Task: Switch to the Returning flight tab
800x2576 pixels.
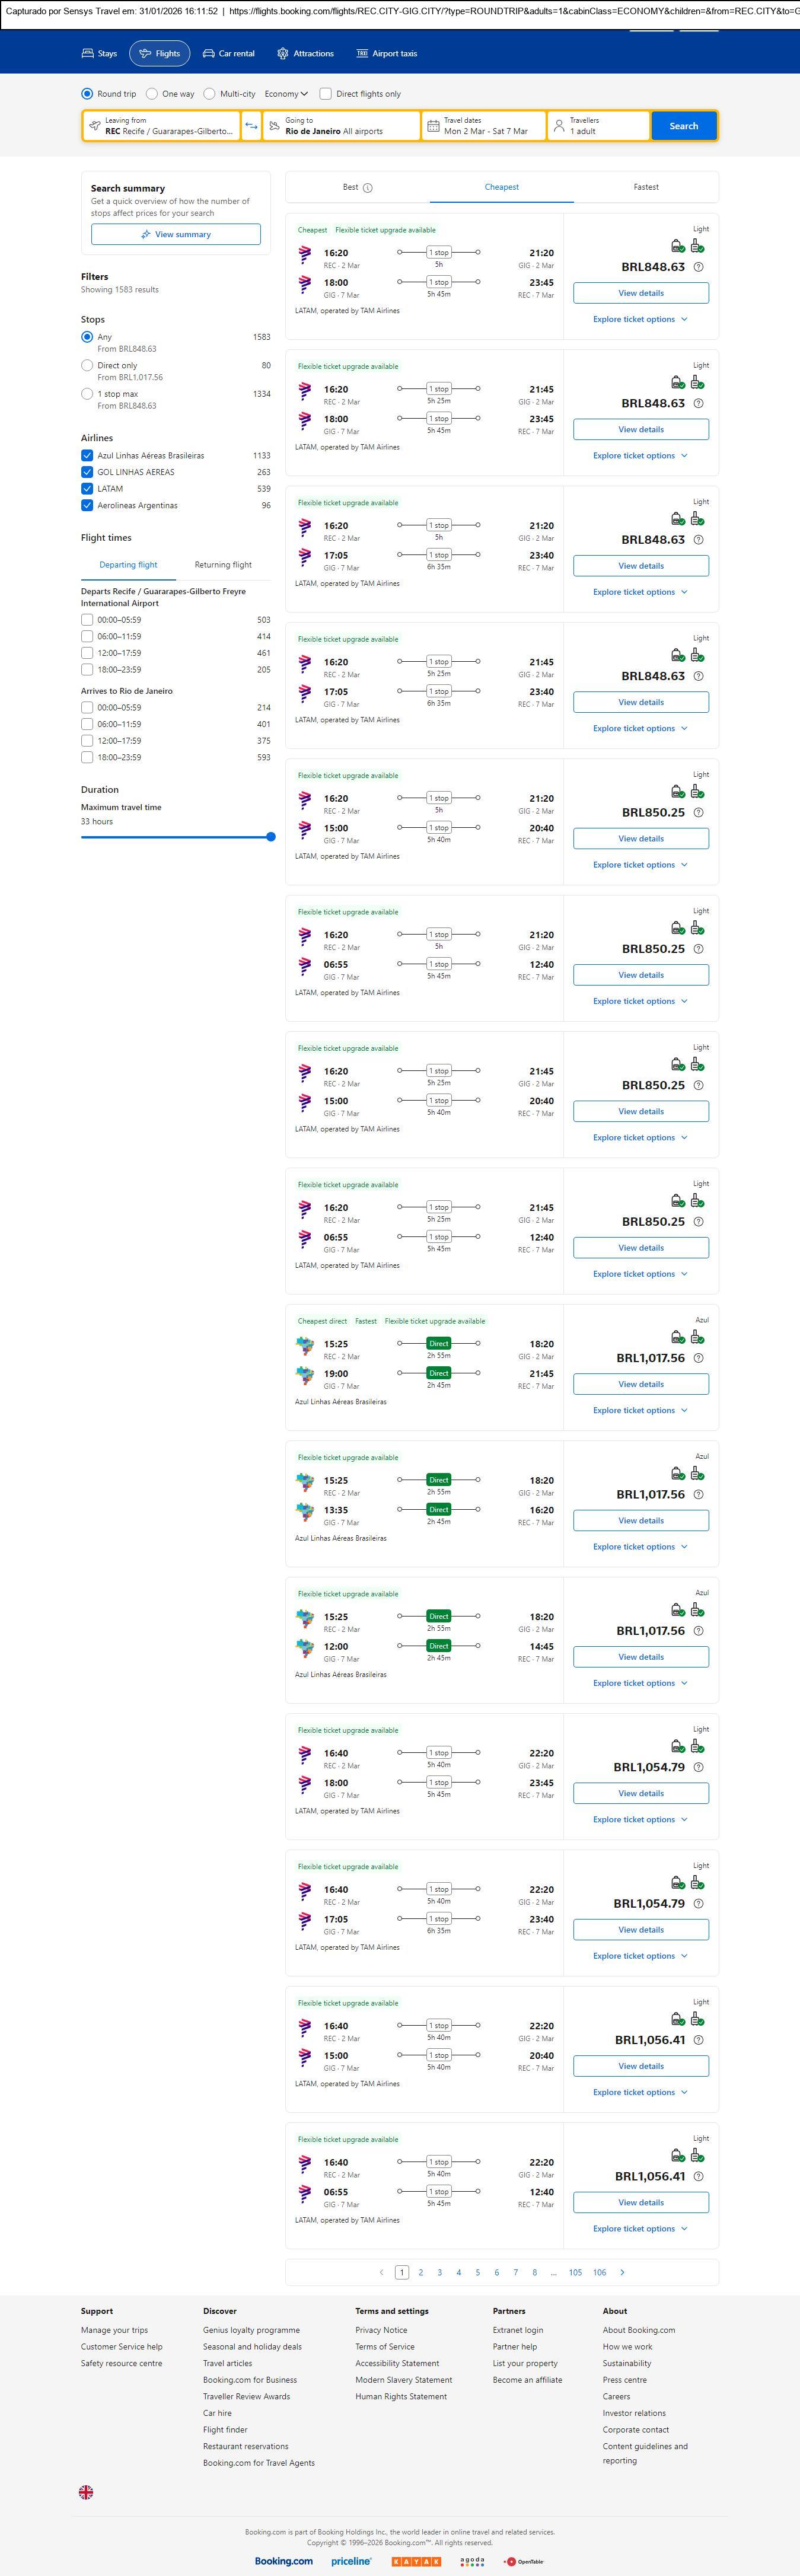Action: (x=223, y=565)
